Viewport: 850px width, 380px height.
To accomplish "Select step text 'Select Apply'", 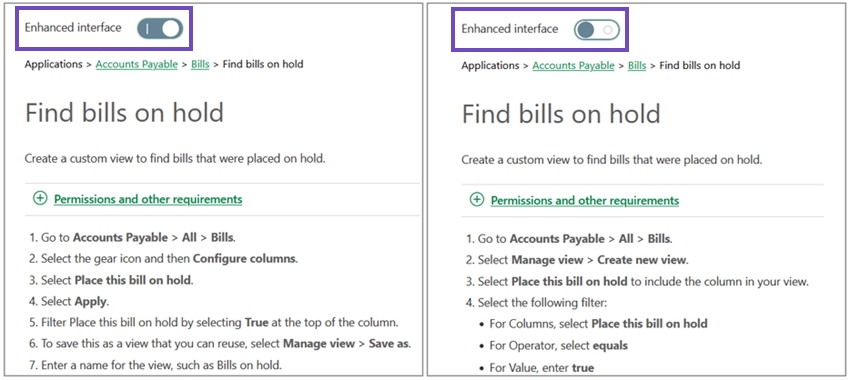I will (x=75, y=301).
